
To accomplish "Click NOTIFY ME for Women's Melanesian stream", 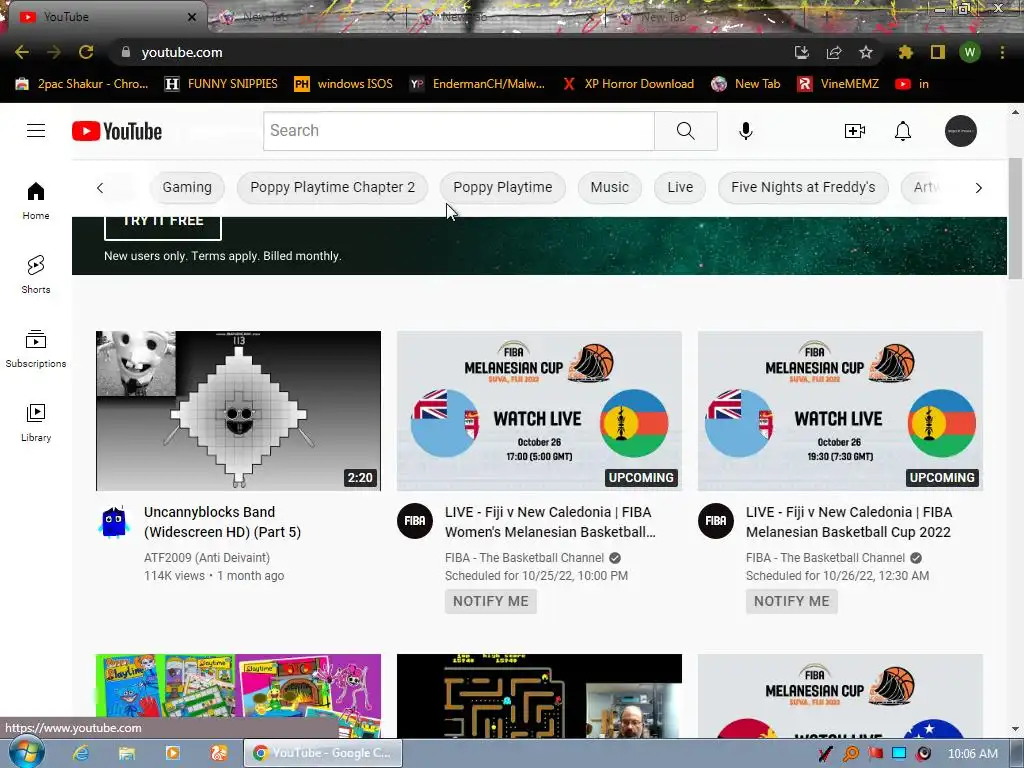I will [491, 601].
